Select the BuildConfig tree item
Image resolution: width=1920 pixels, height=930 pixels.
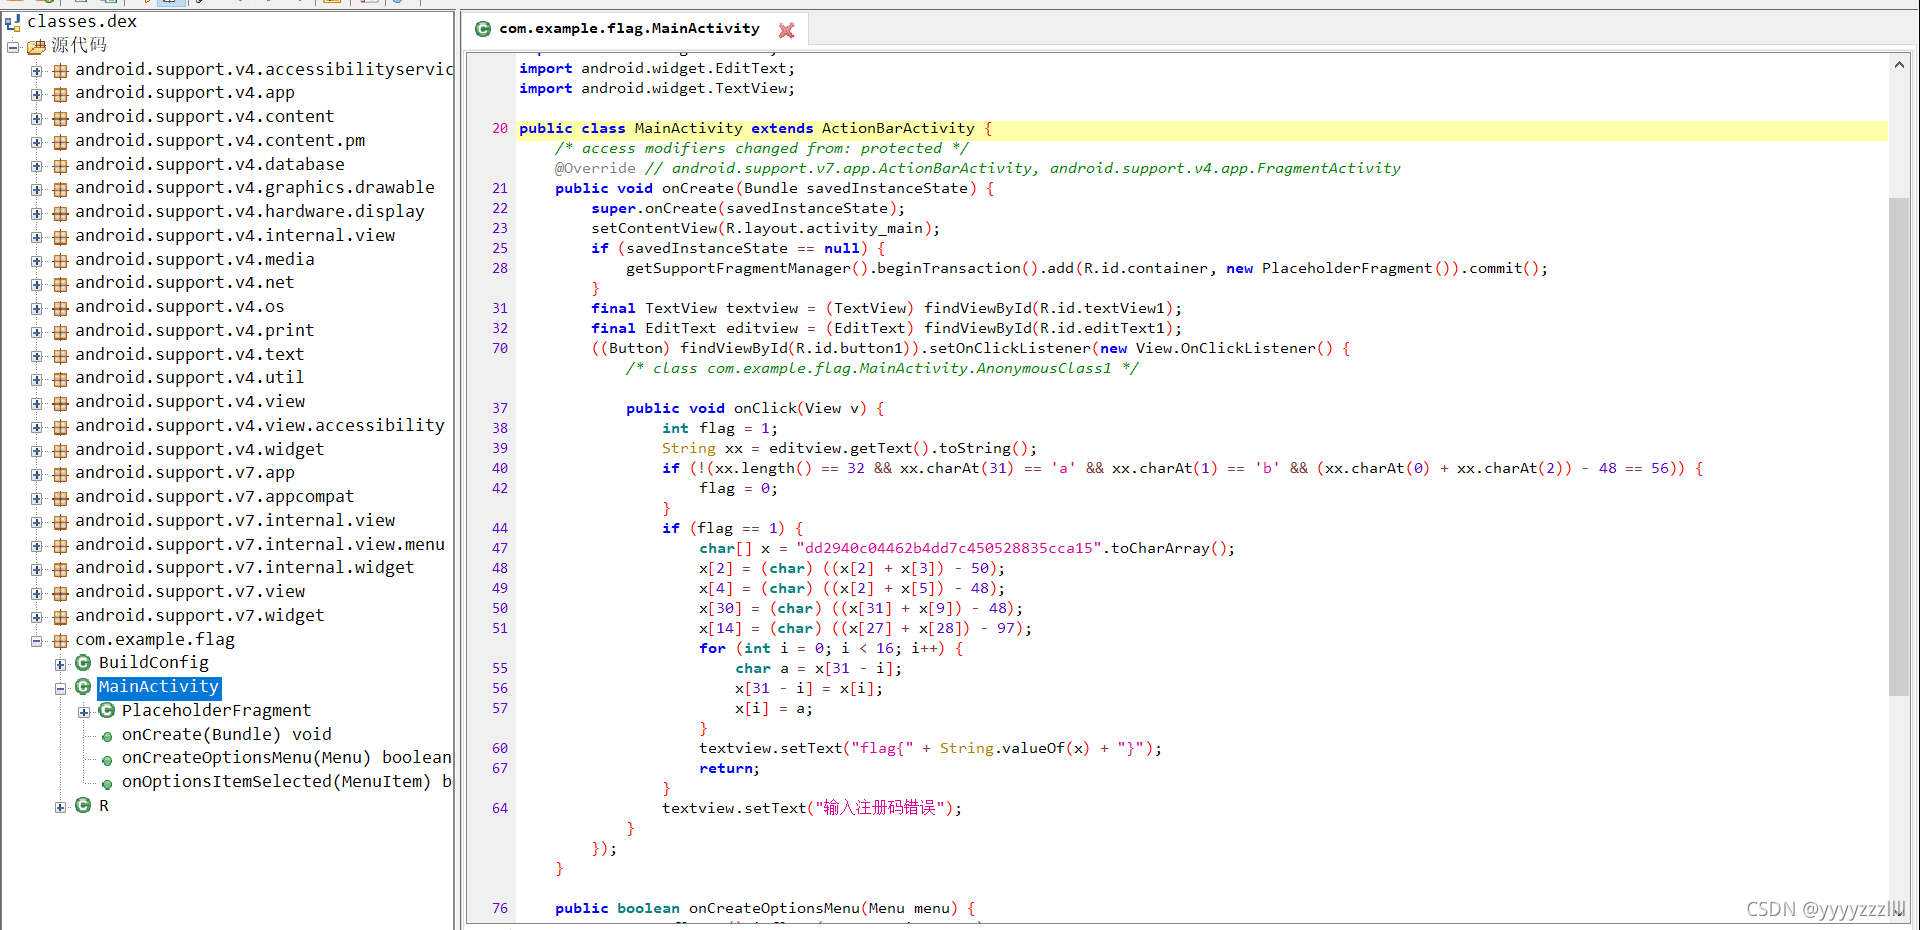pyautogui.click(x=154, y=663)
